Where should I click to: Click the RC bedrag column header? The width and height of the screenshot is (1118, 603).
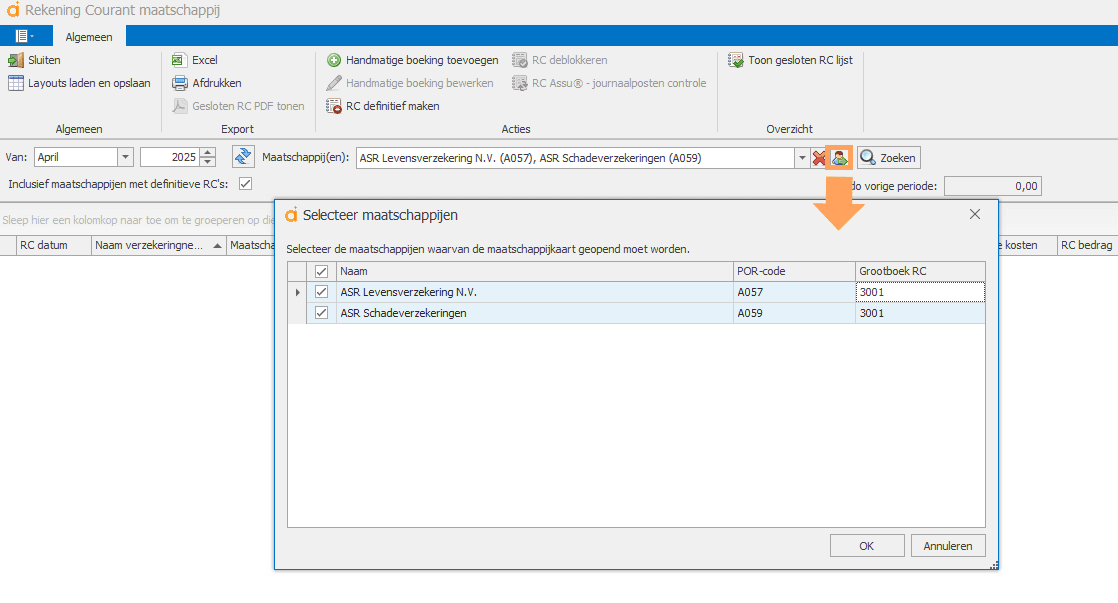1087,245
